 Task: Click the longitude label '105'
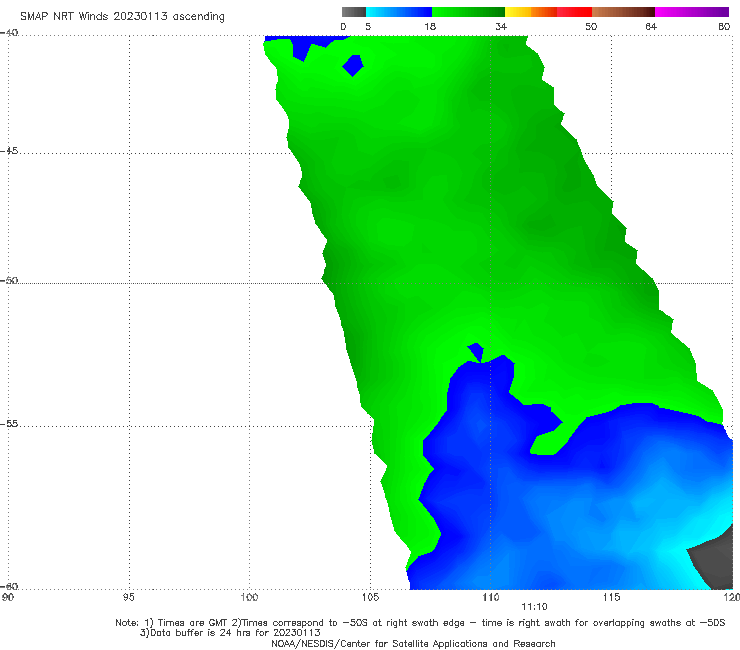click(370, 598)
